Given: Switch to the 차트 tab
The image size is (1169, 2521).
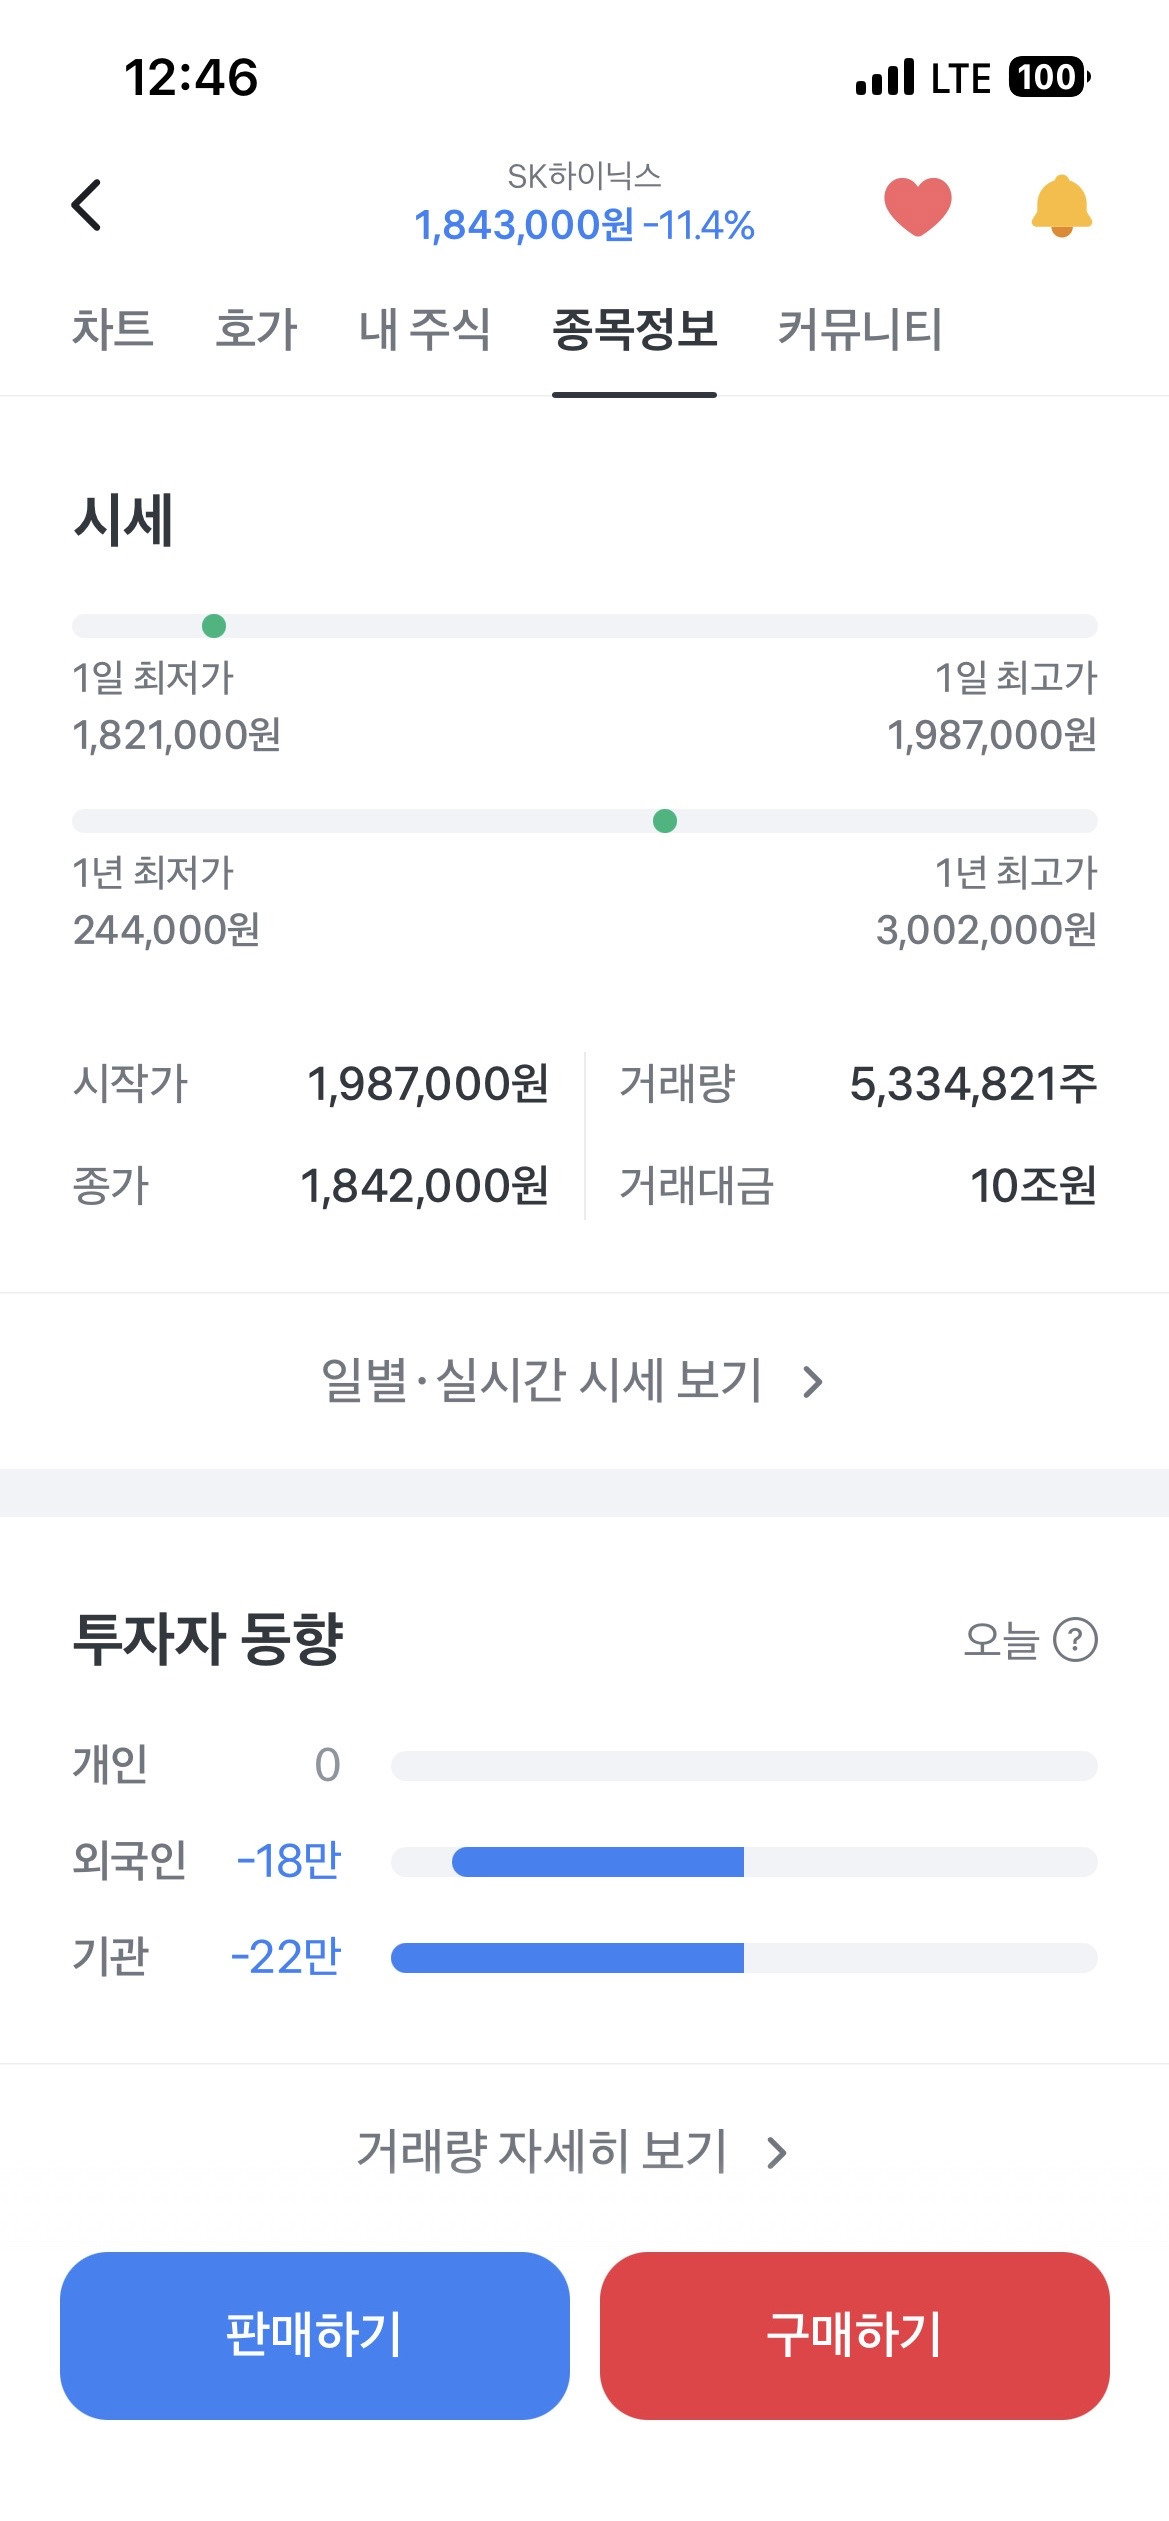Looking at the screenshot, I should pyautogui.click(x=113, y=329).
